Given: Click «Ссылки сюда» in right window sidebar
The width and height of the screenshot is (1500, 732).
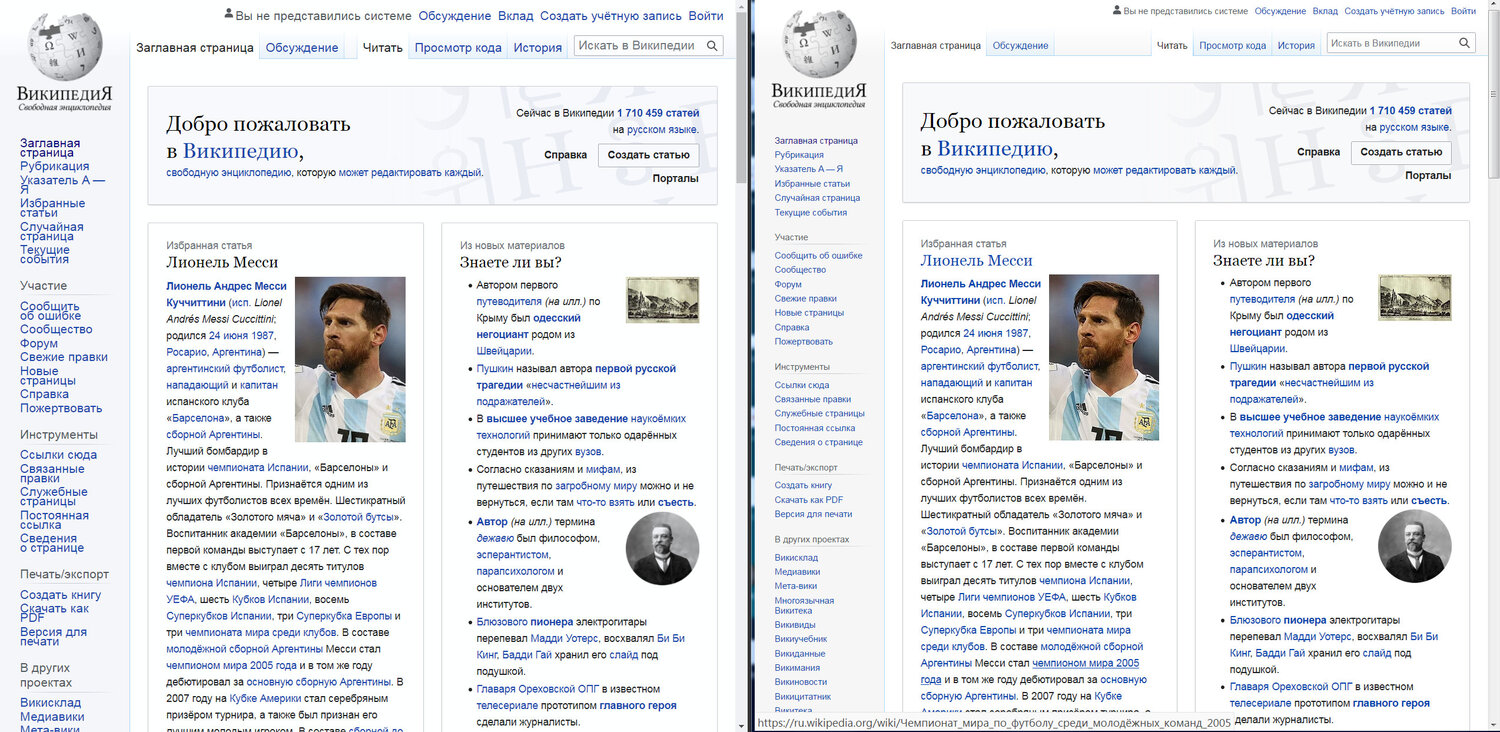Looking at the screenshot, I should (802, 385).
